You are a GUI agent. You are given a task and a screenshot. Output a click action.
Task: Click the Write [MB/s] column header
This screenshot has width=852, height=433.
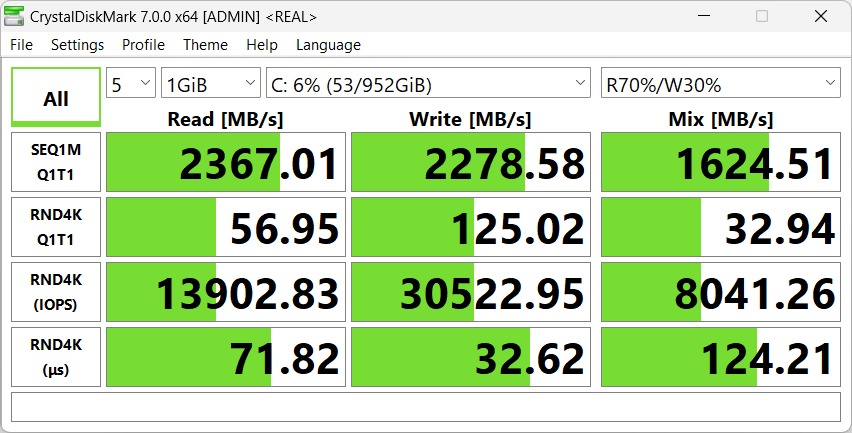[x=470, y=119]
